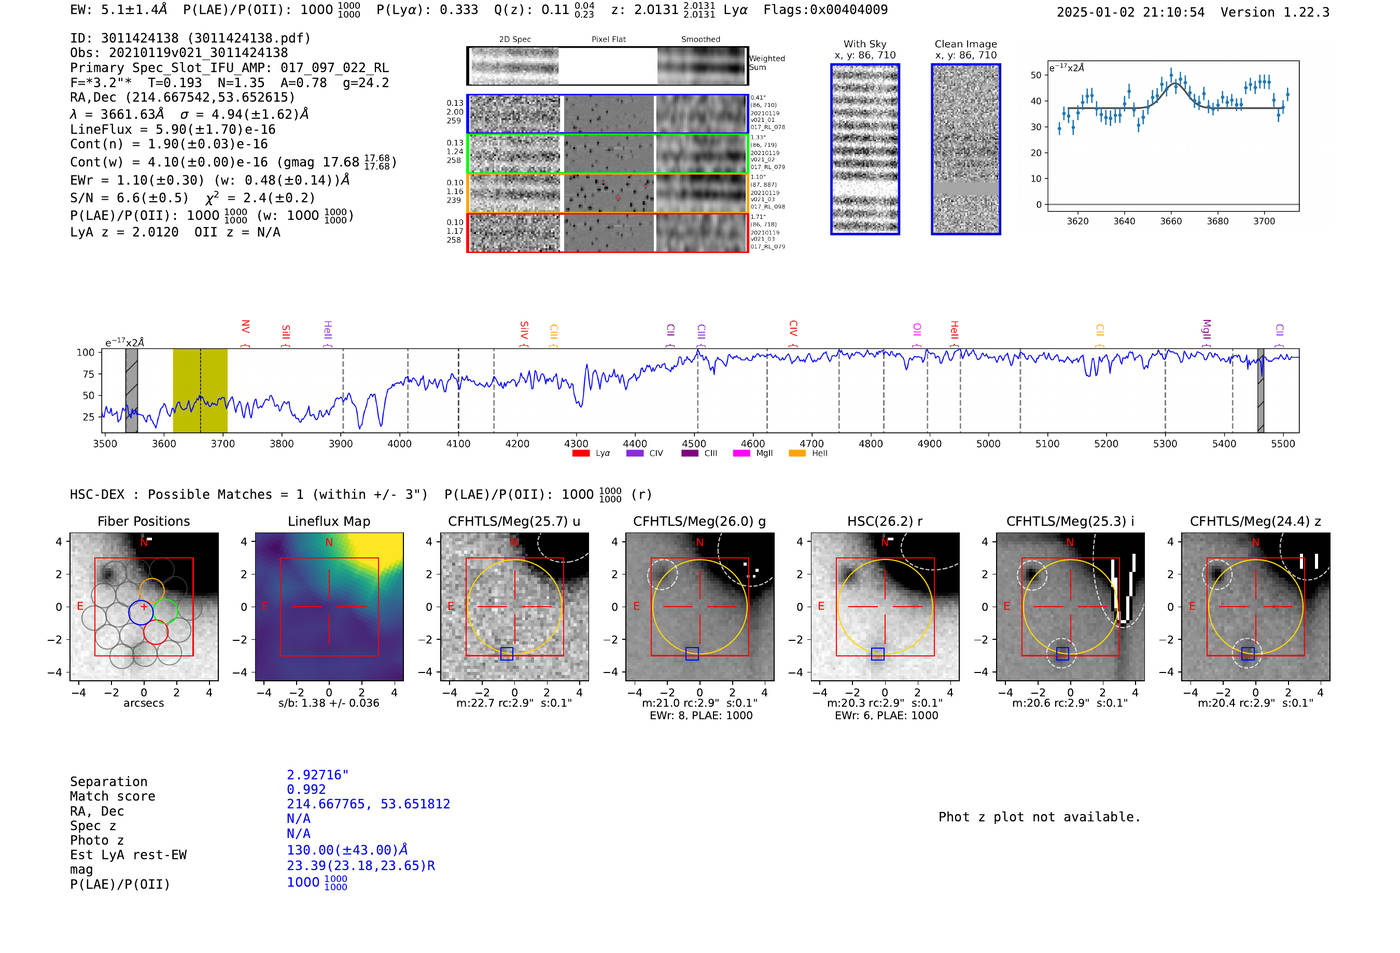Click the 'ID: 3011424138 (3011424138.pdf)' line
The width and height of the screenshot is (1400, 953).
pos(190,38)
